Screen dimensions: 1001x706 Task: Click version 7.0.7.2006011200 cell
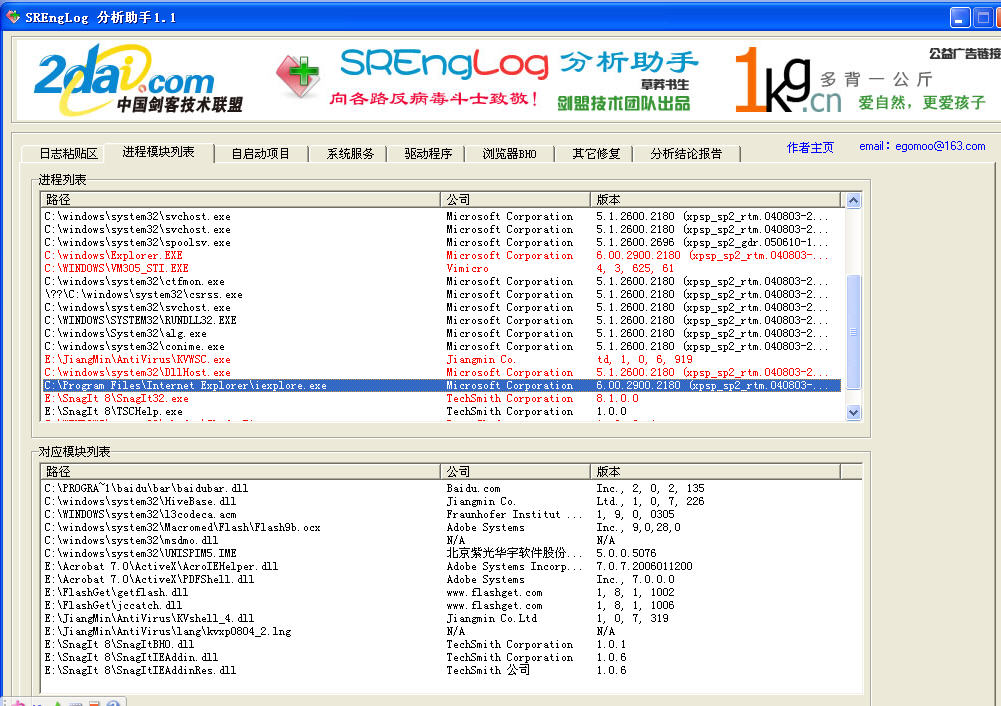[644, 566]
